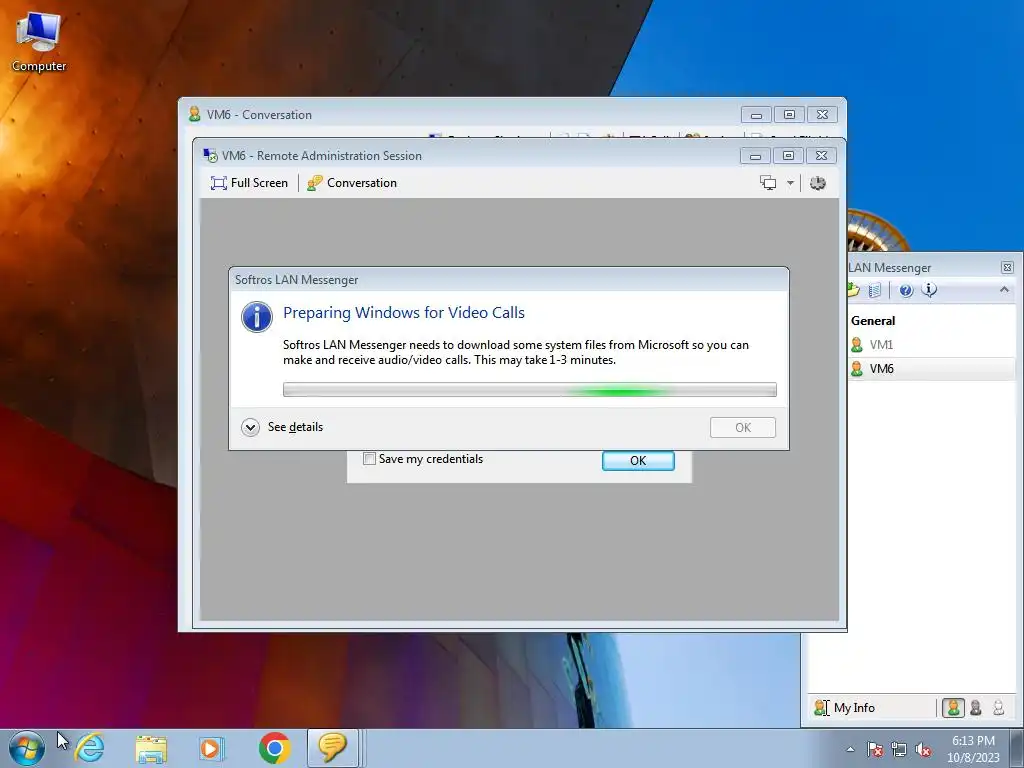Click the video calls download progress bar
1024x768 pixels.
[x=530, y=390]
